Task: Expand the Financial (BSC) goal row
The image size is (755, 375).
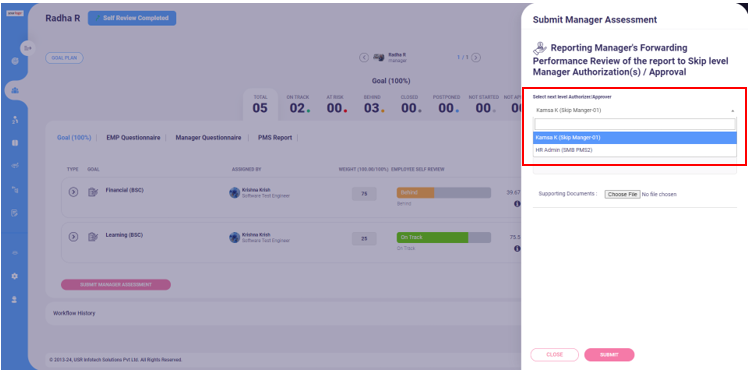Action: coord(73,192)
